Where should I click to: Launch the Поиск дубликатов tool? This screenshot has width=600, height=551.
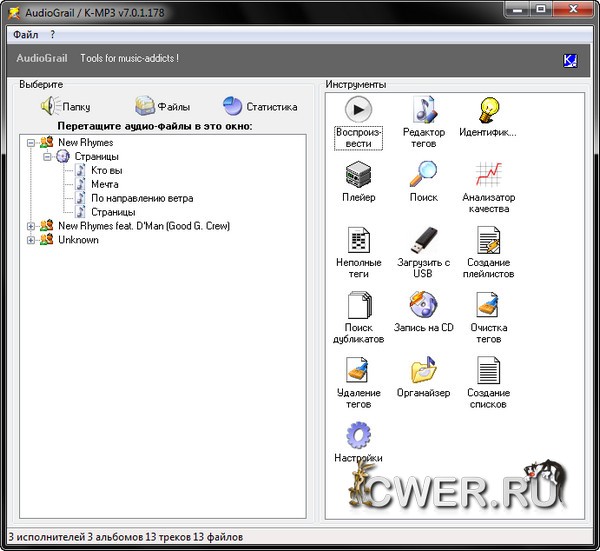click(358, 305)
